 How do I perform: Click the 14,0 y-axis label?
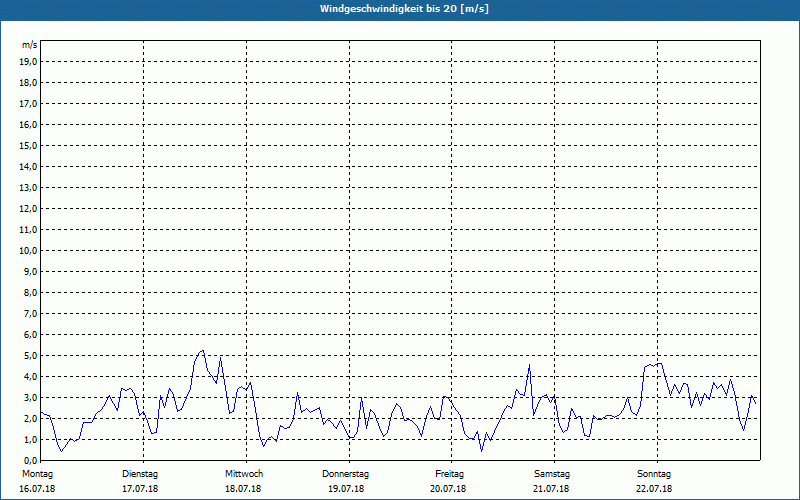29,167
